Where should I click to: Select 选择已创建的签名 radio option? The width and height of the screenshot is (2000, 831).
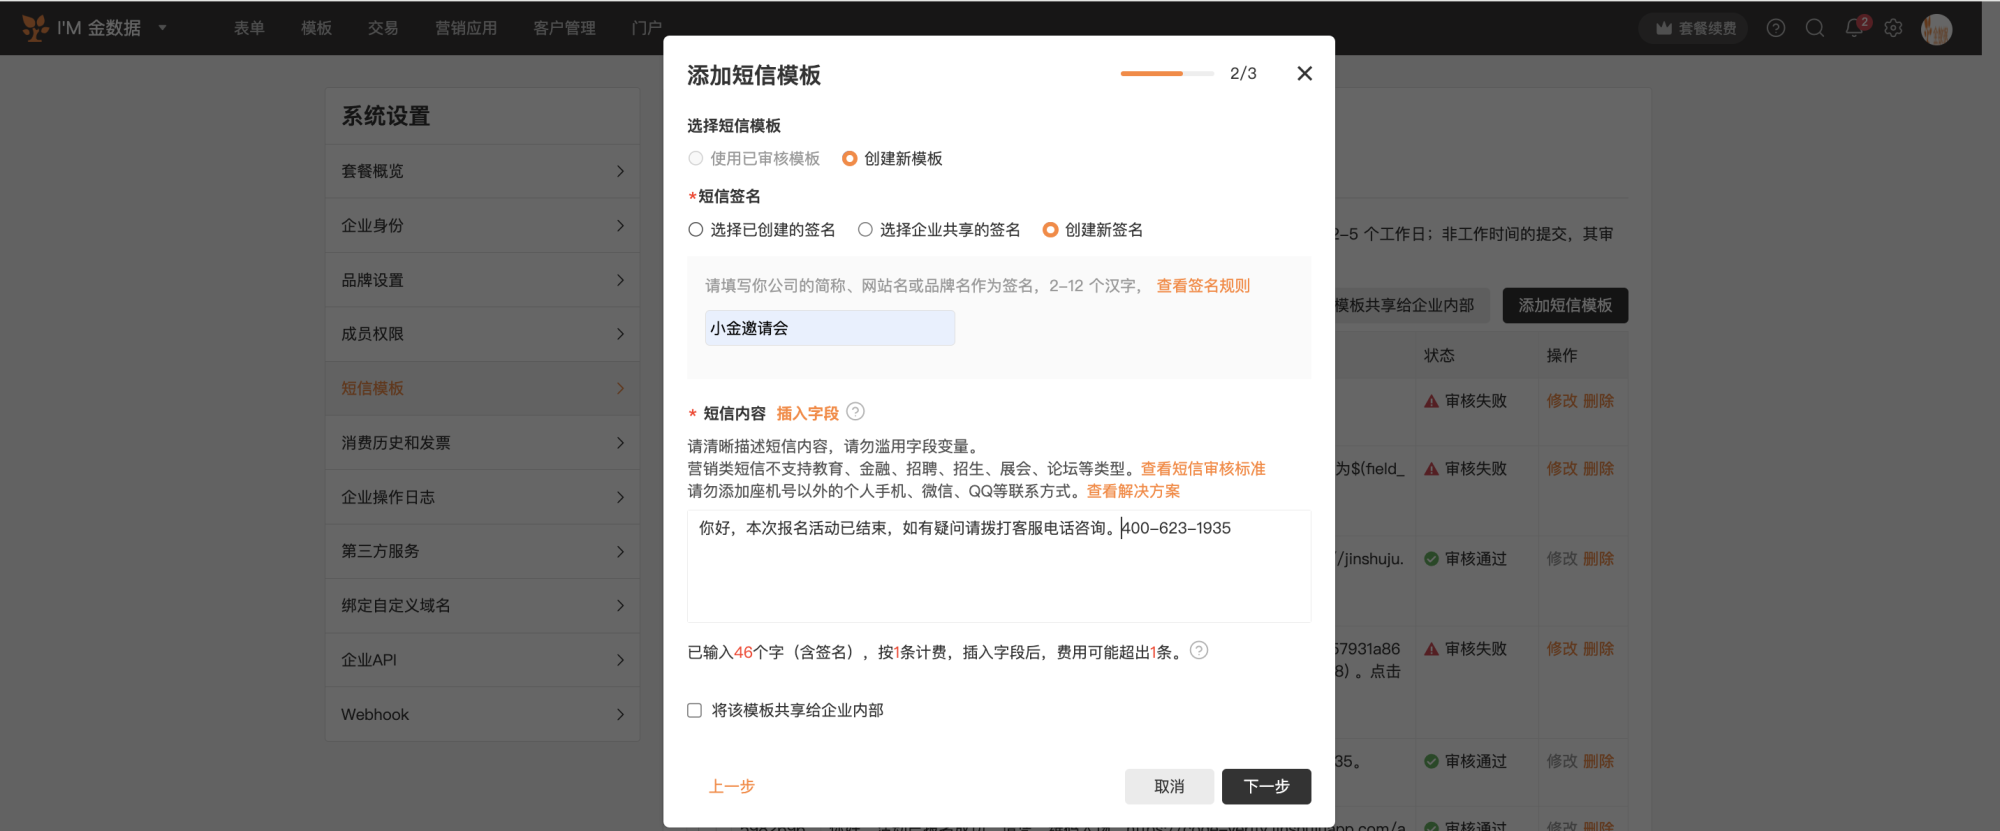click(x=696, y=229)
